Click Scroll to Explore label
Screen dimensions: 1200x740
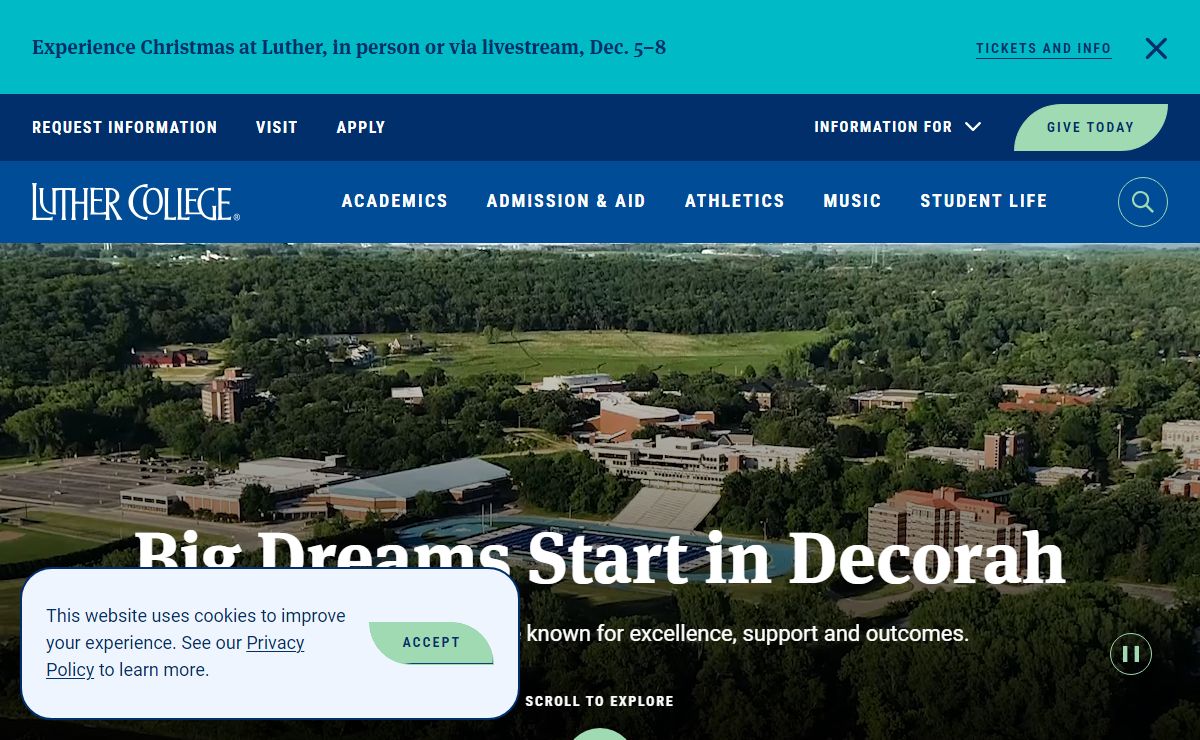coord(600,701)
